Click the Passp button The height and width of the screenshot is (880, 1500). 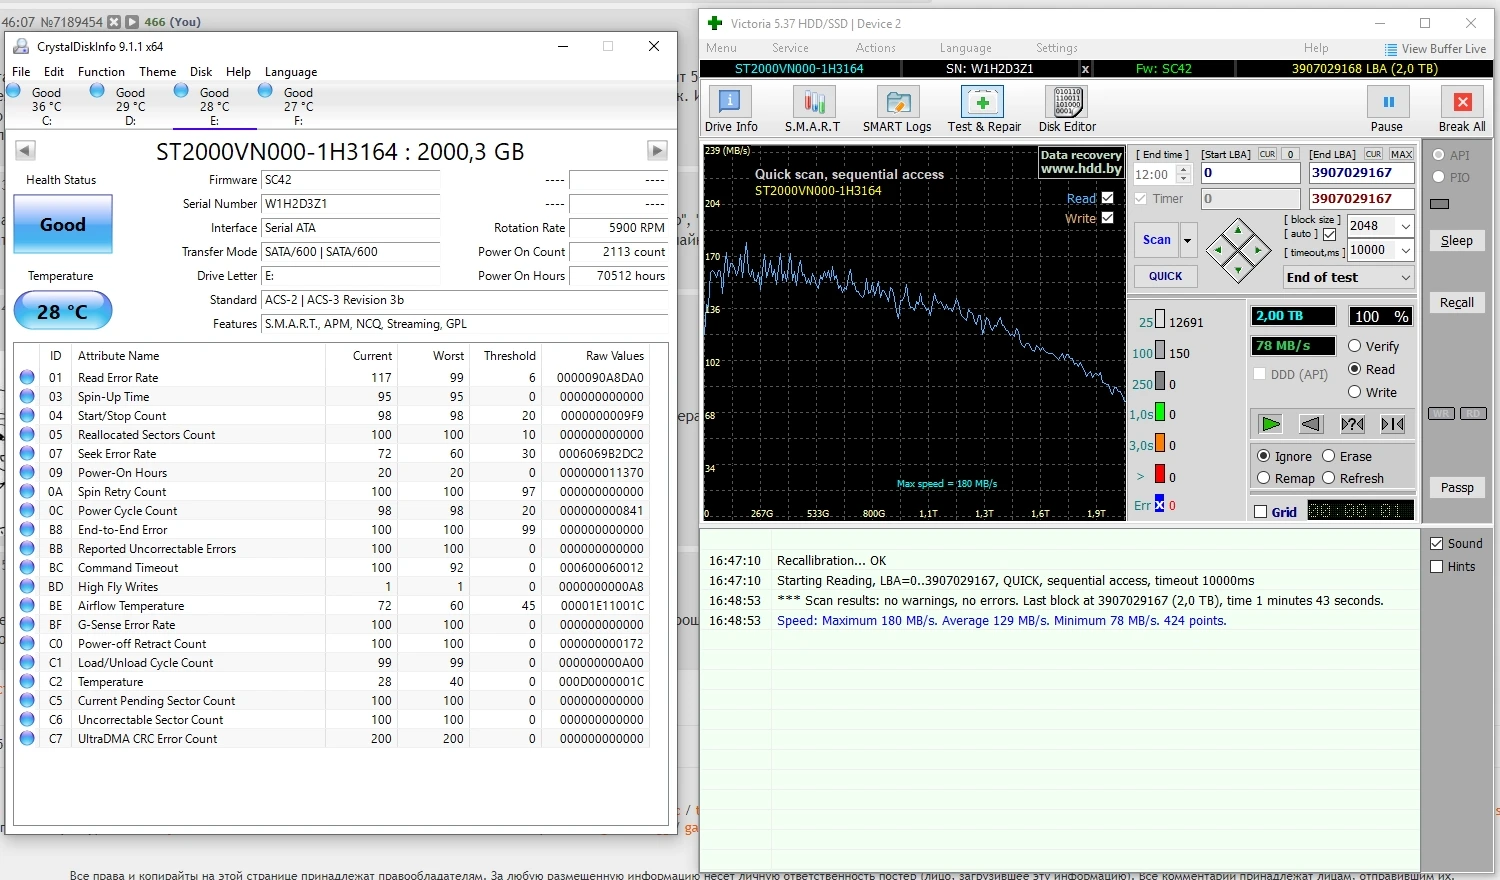(x=1456, y=488)
